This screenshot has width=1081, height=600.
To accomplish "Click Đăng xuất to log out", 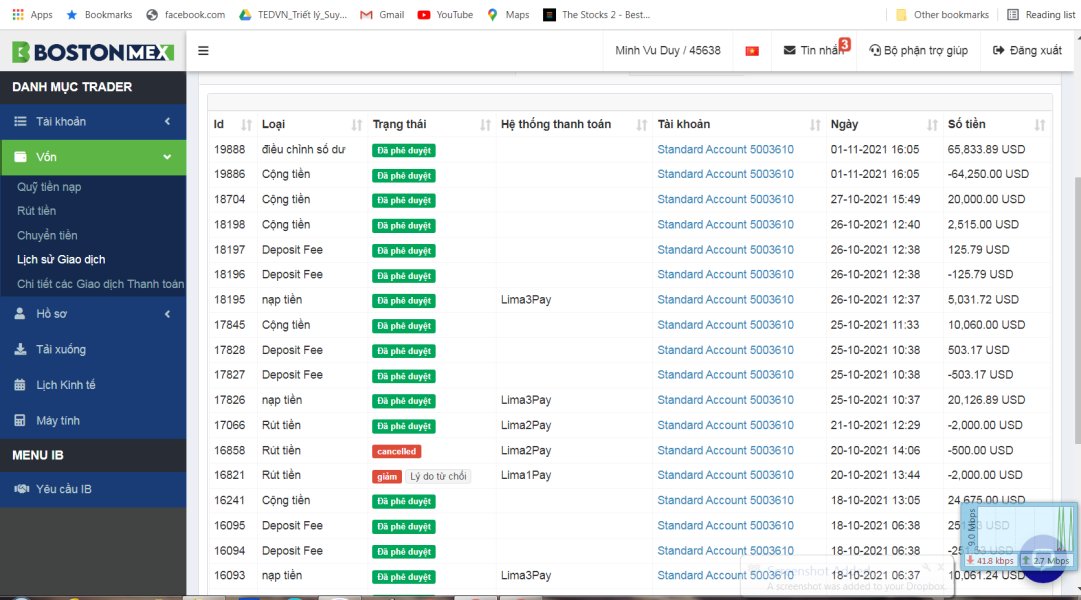I will pos(1027,51).
